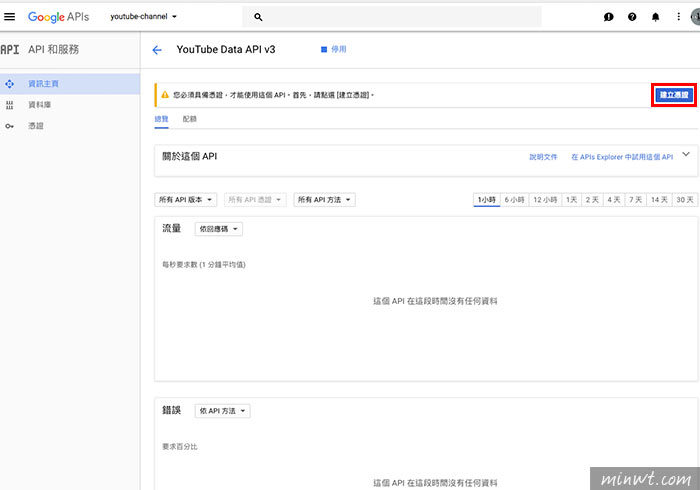Click the 資料庫 library icon in the sidebar

point(9,105)
